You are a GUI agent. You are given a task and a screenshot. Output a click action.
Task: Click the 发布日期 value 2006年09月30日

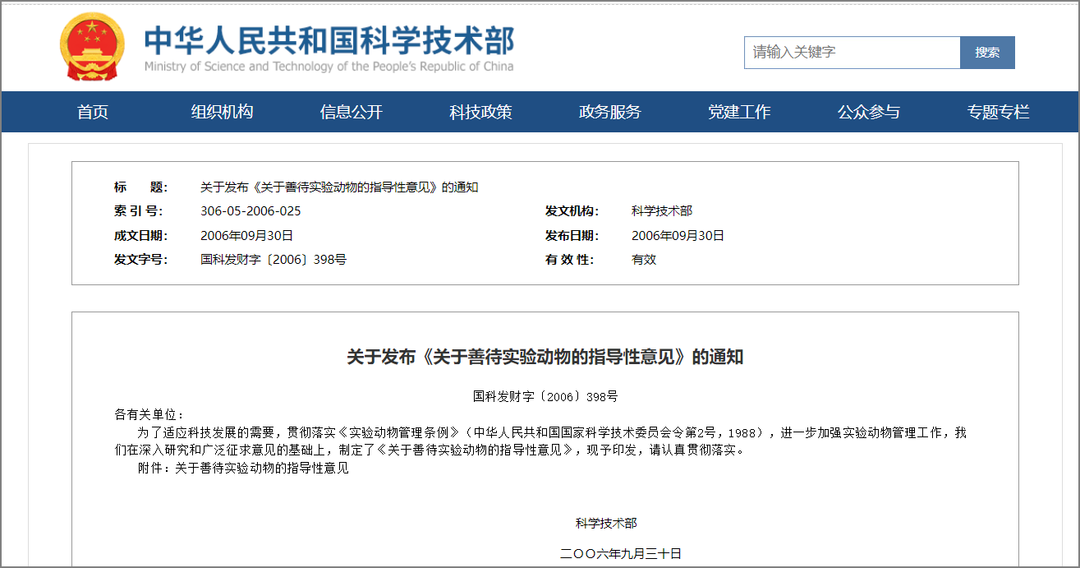point(678,235)
